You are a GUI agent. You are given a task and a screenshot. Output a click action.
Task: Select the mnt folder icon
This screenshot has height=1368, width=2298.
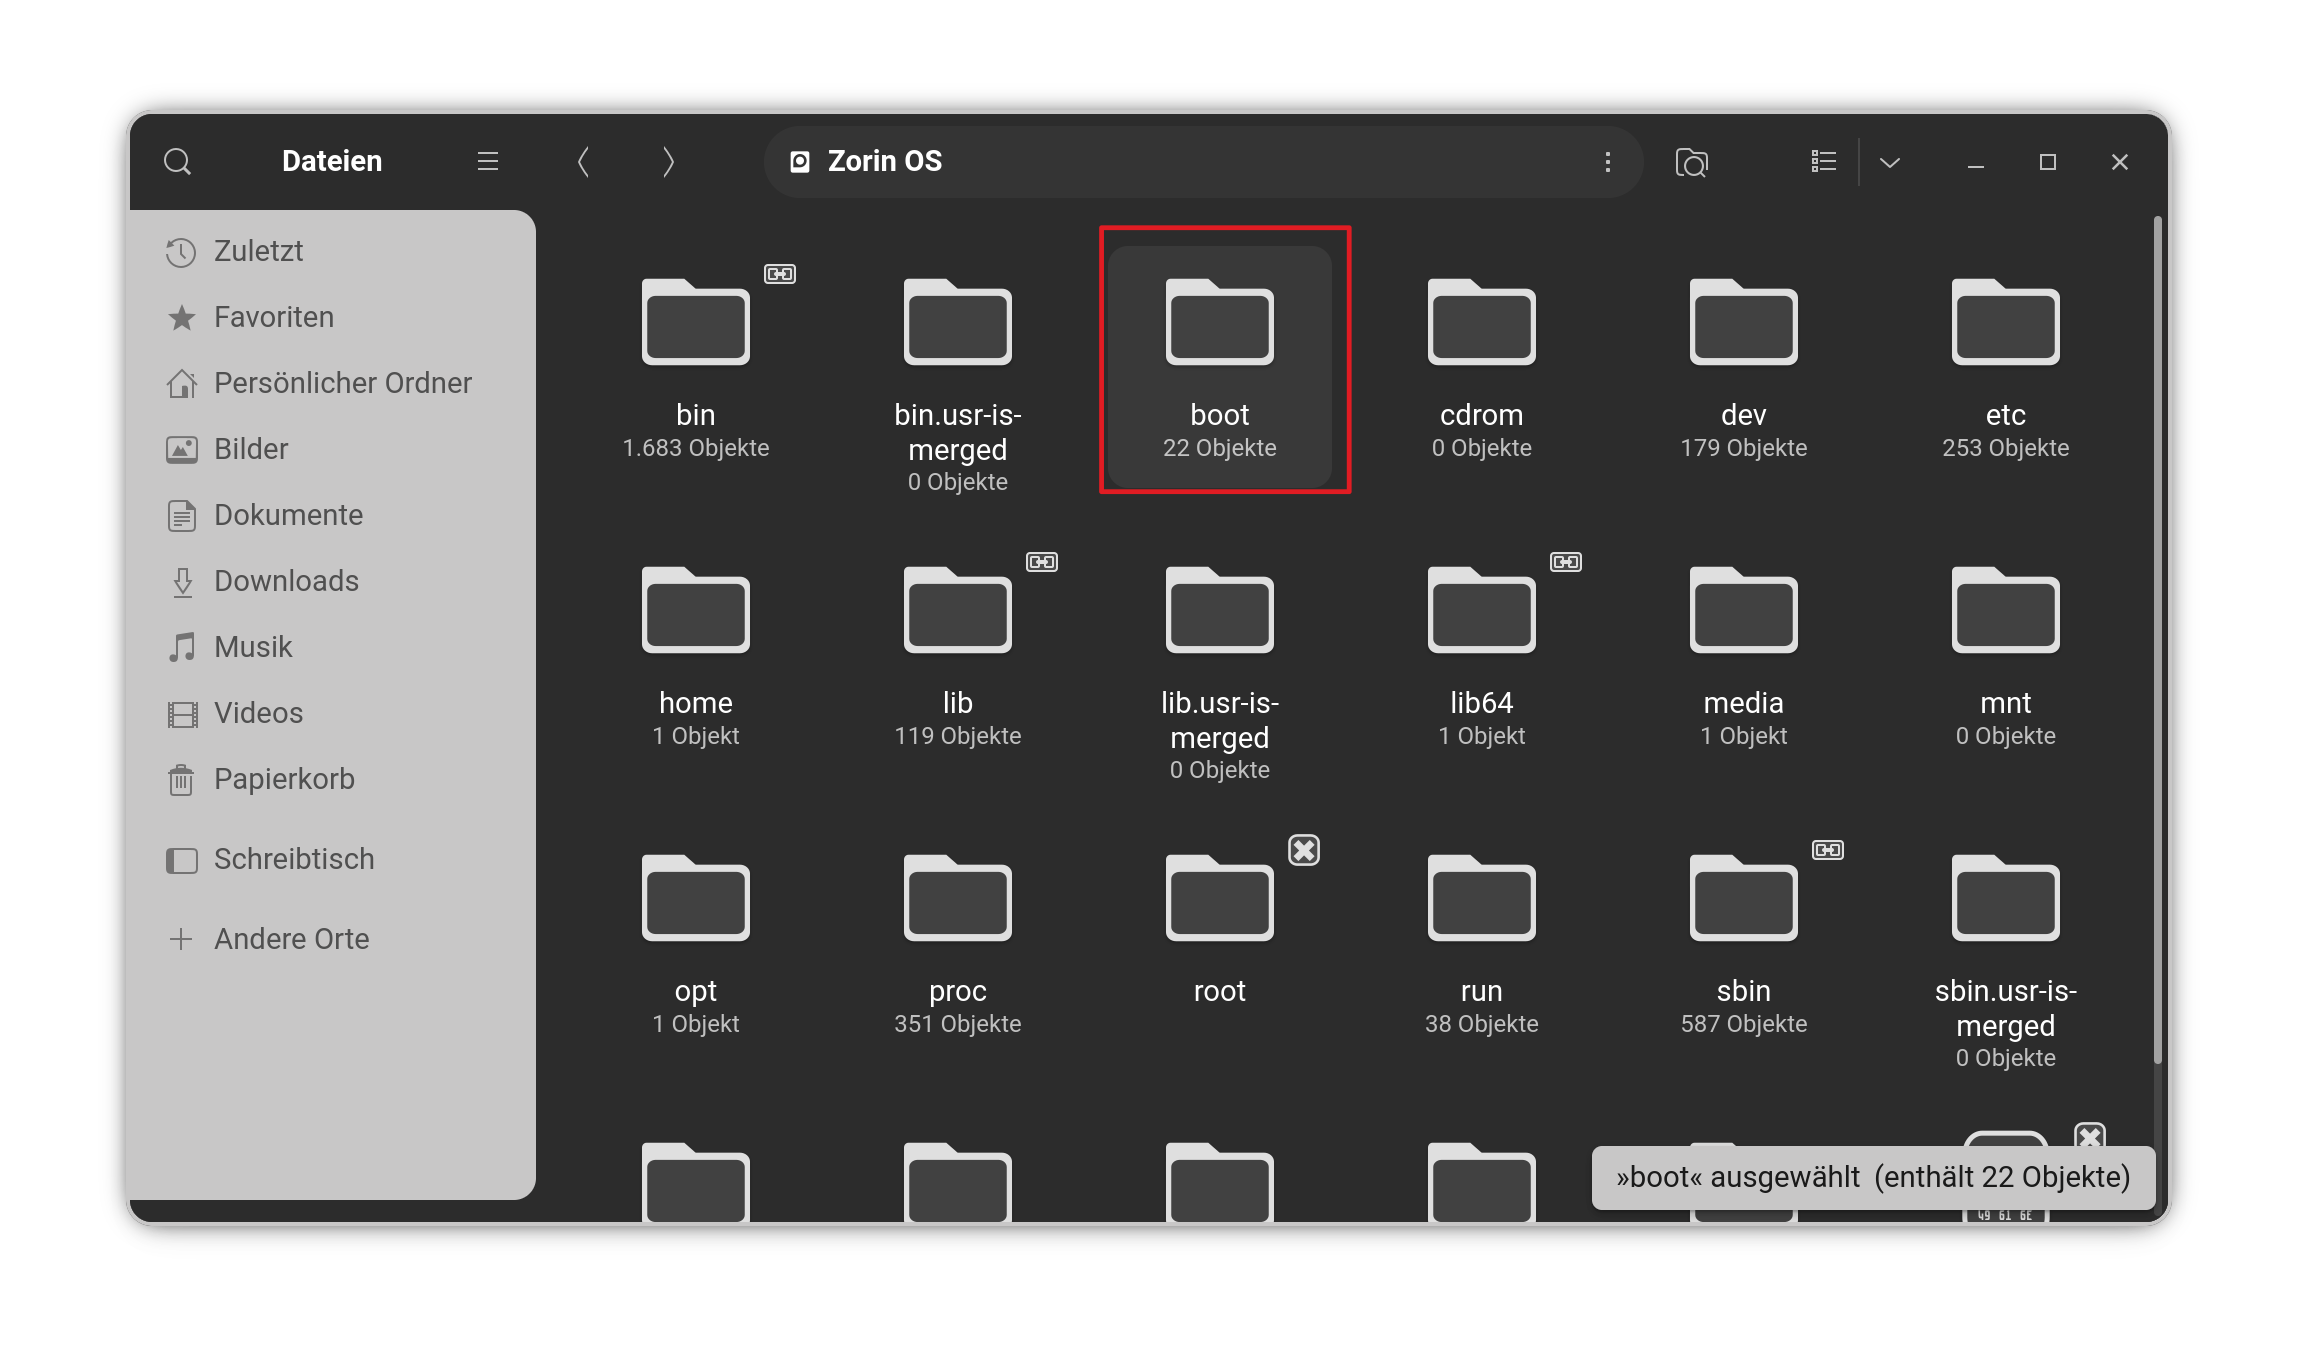coord(2006,610)
